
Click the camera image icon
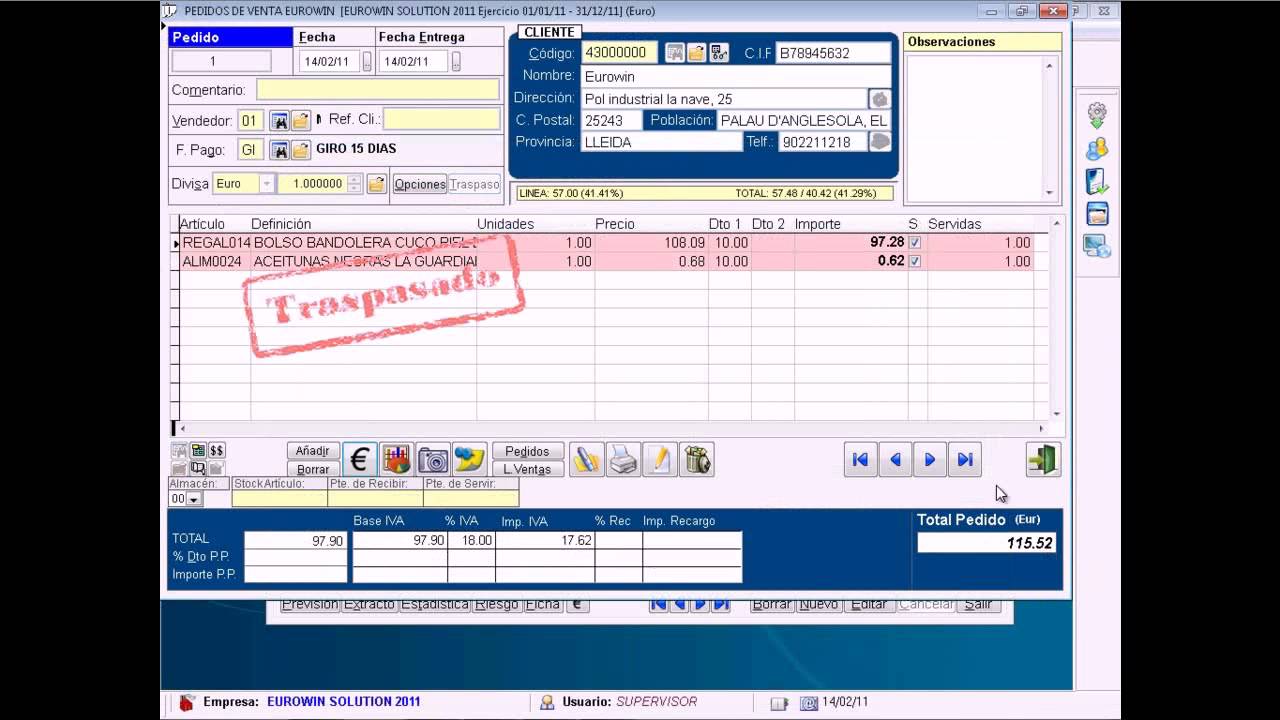coord(433,459)
